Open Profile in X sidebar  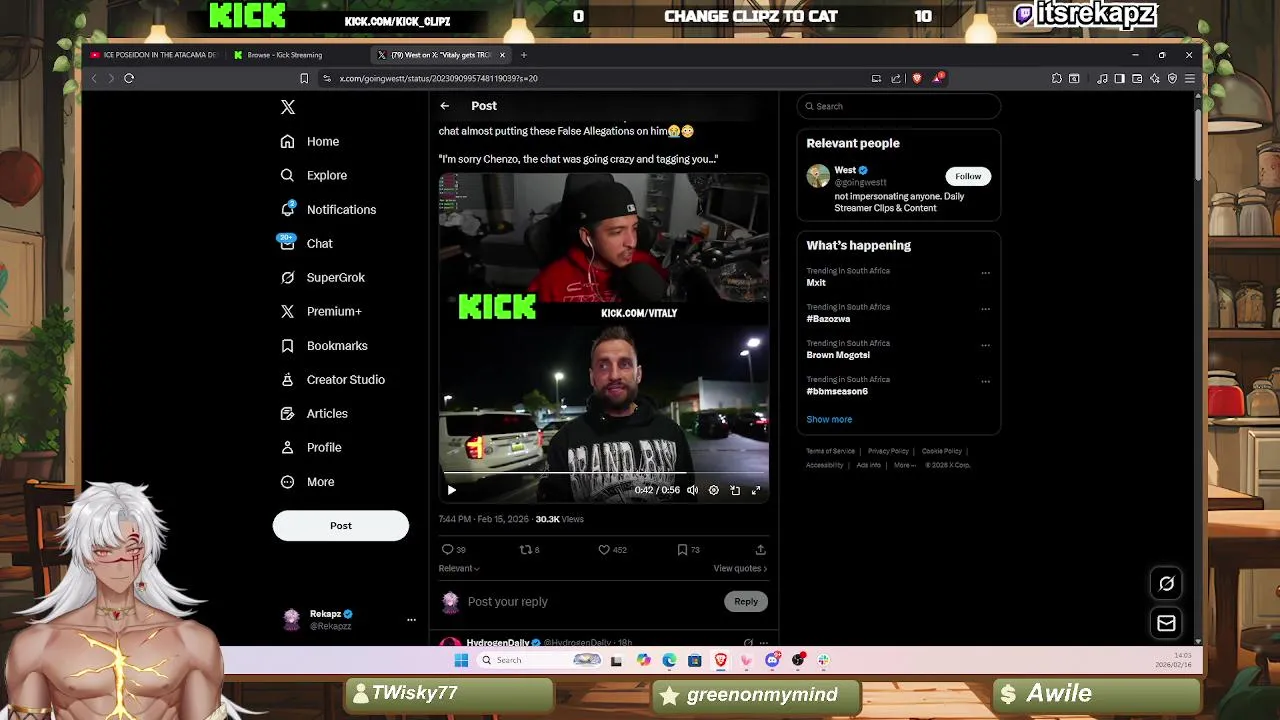310,447
